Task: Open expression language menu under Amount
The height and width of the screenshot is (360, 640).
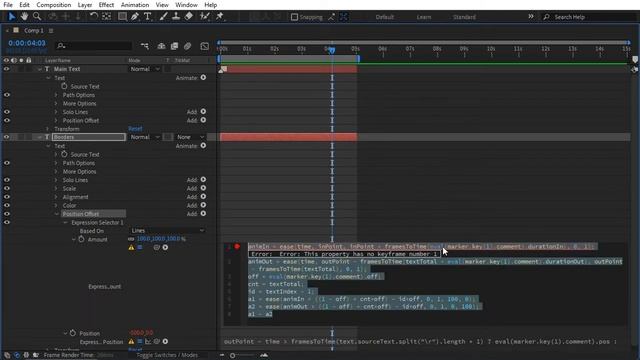Action: tap(165, 247)
